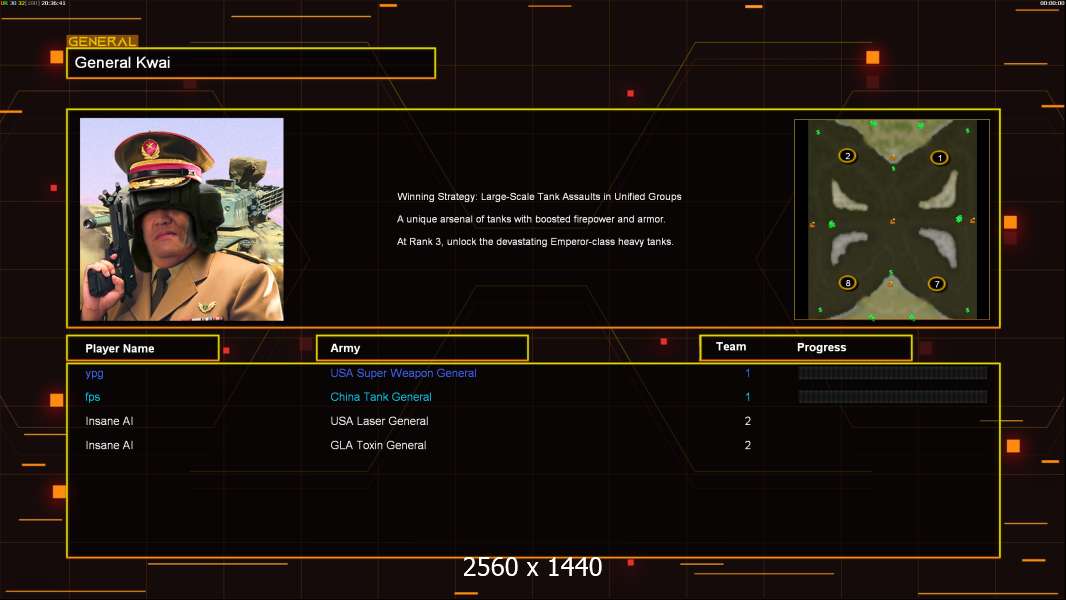Select player name ypg

click(94, 373)
